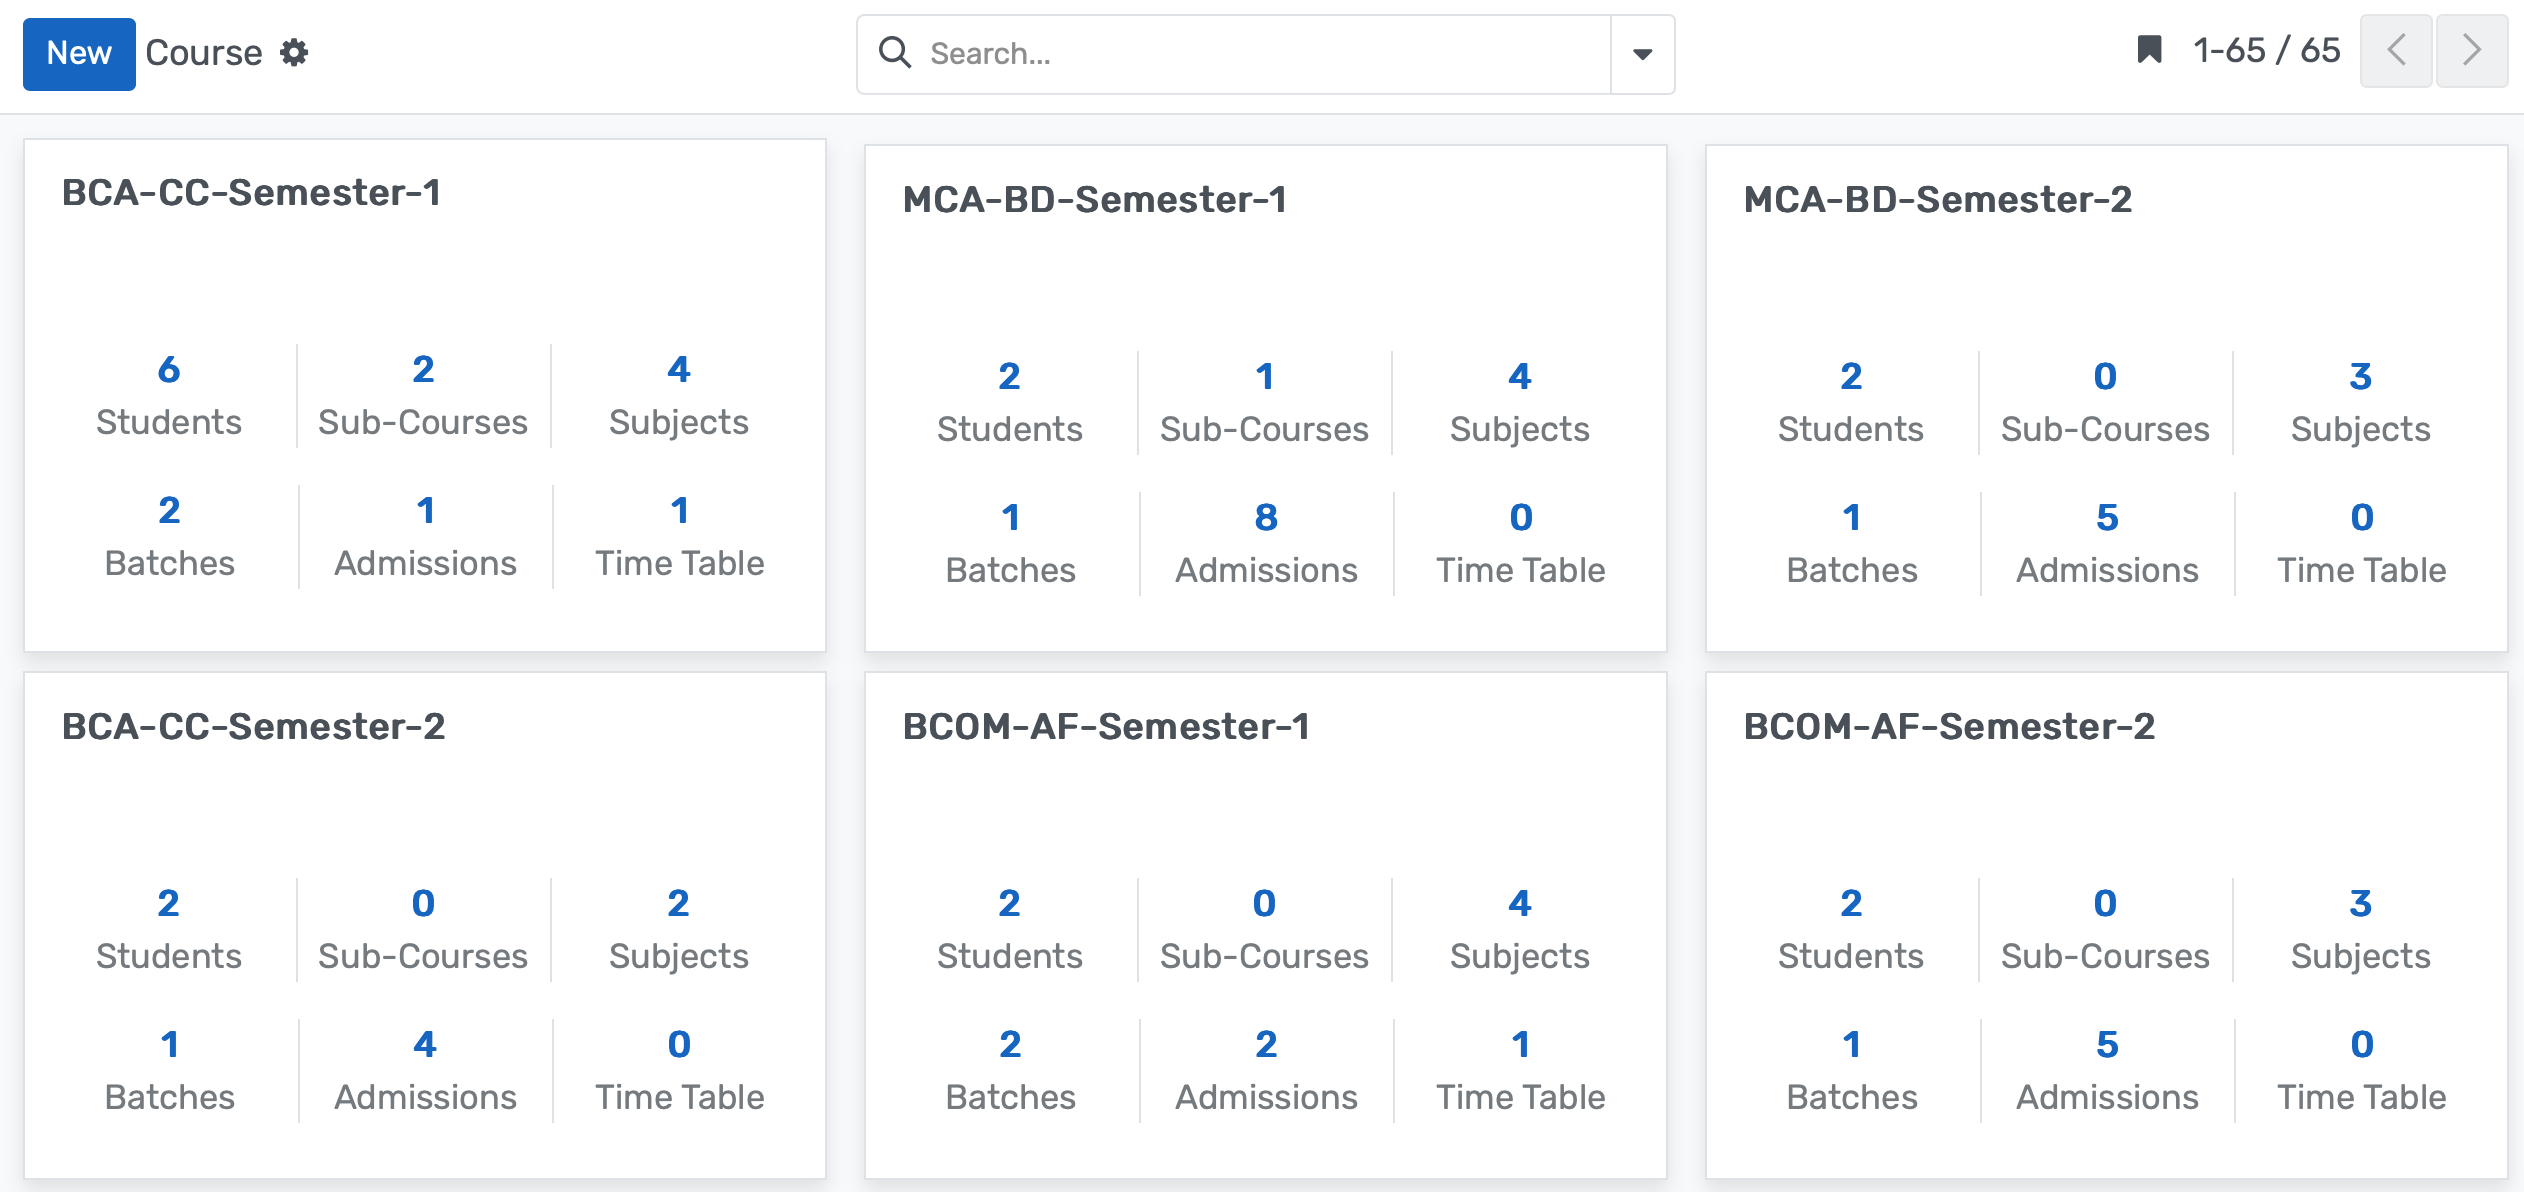This screenshot has width=2524, height=1192.
Task: Click the previous page chevron
Action: coord(2396,50)
